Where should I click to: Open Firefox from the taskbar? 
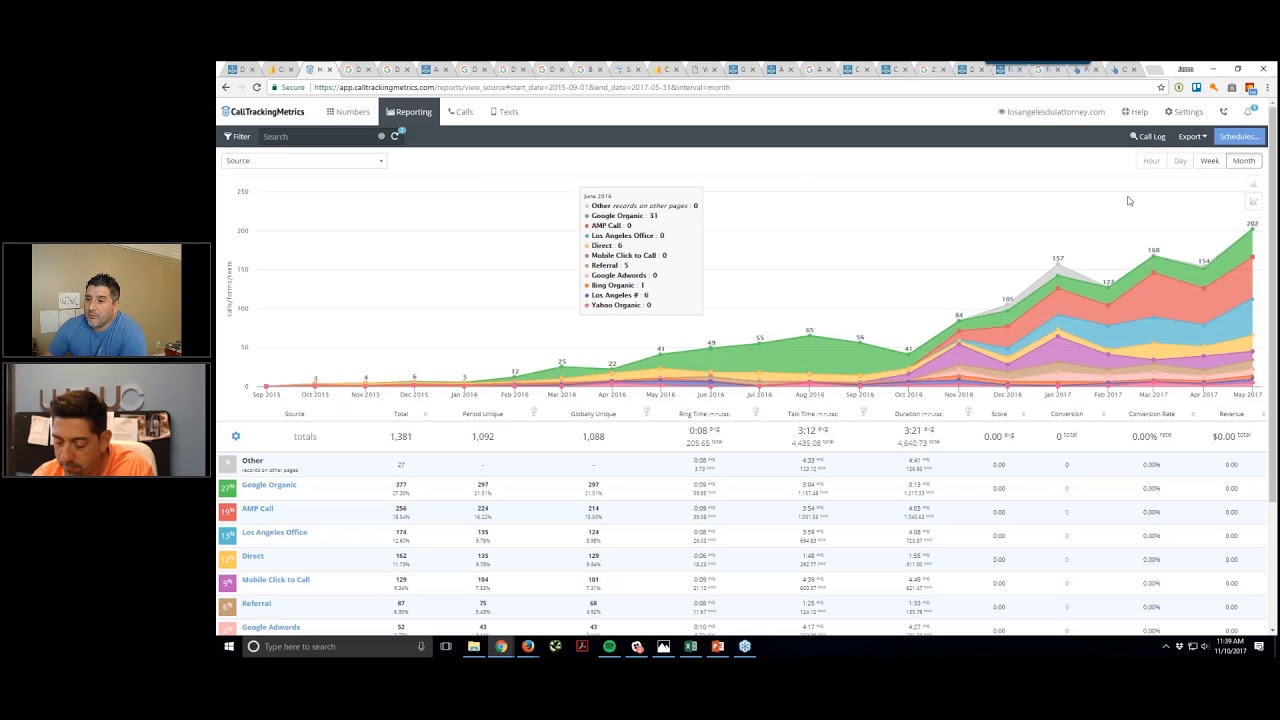click(x=528, y=647)
